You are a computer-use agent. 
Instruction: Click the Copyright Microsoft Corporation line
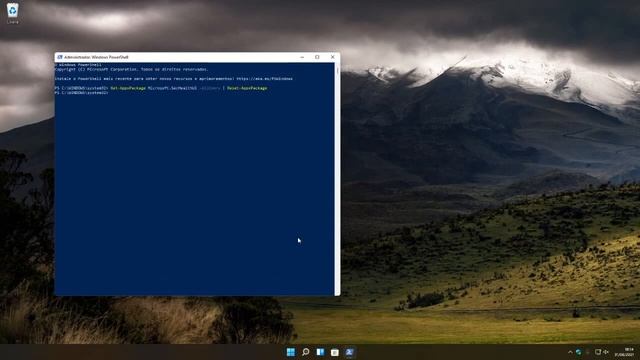[x=131, y=69]
